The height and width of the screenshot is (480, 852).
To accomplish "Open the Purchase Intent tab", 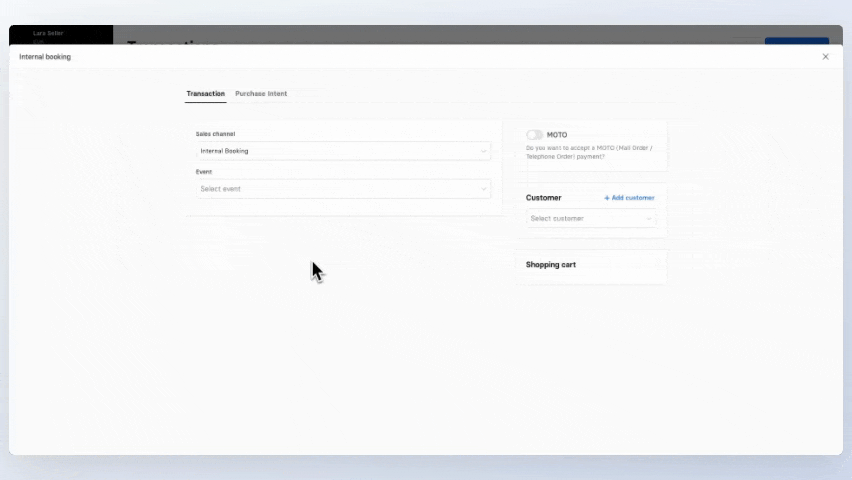I will pos(261,94).
